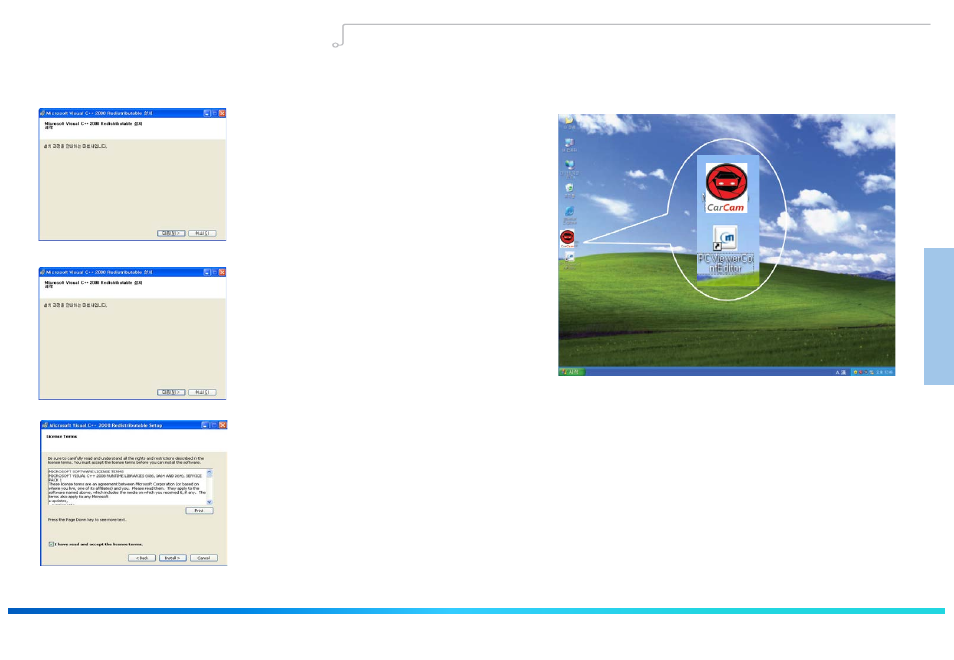Open the Recycle Bin on the desktop
954x660 pixels.
(569, 190)
